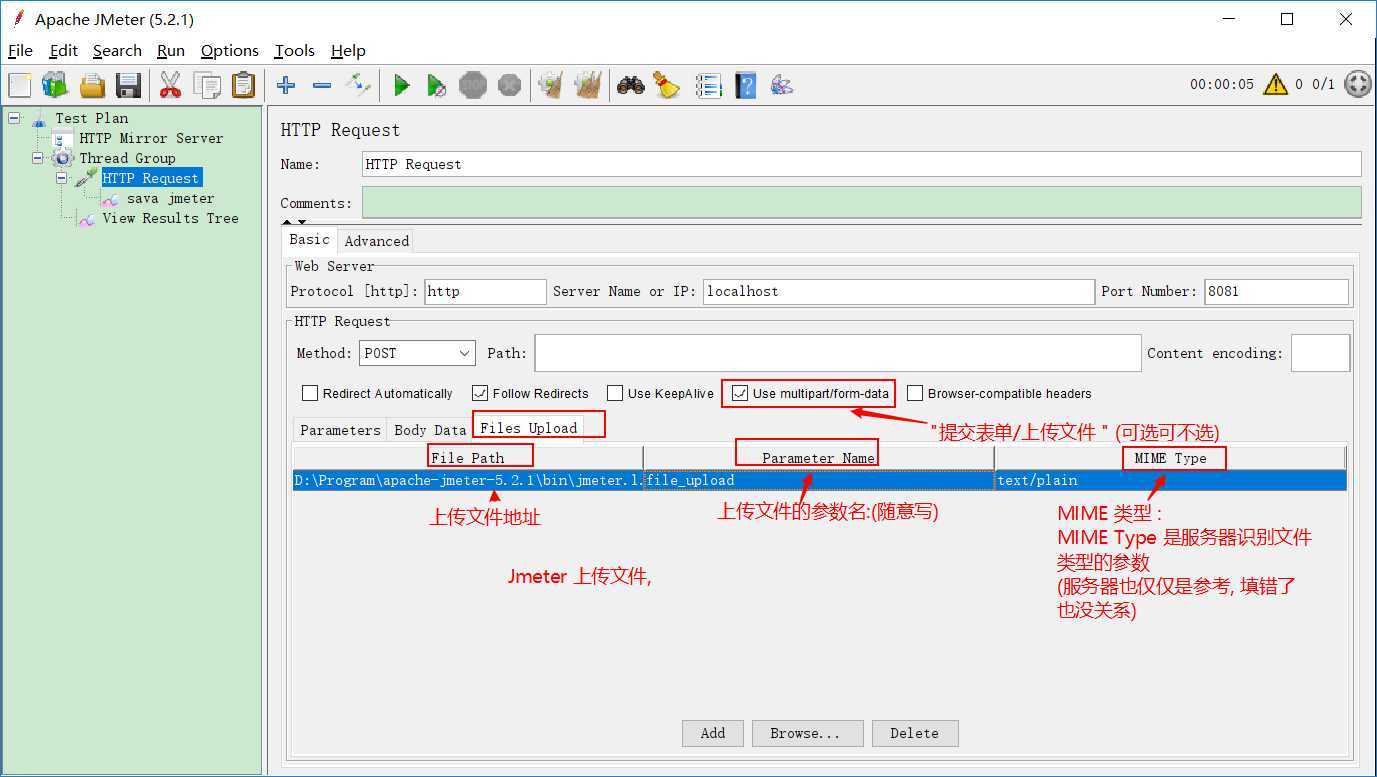Image resolution: width=1377 pixels, height=777 pixels.
Task: Open the Templates toolbar icon
Action: tap(55, 85)
